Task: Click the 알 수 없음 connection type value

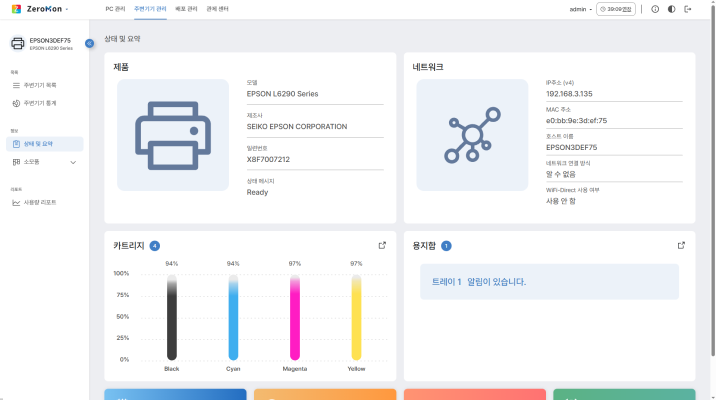Action: [x=561, y=174]
